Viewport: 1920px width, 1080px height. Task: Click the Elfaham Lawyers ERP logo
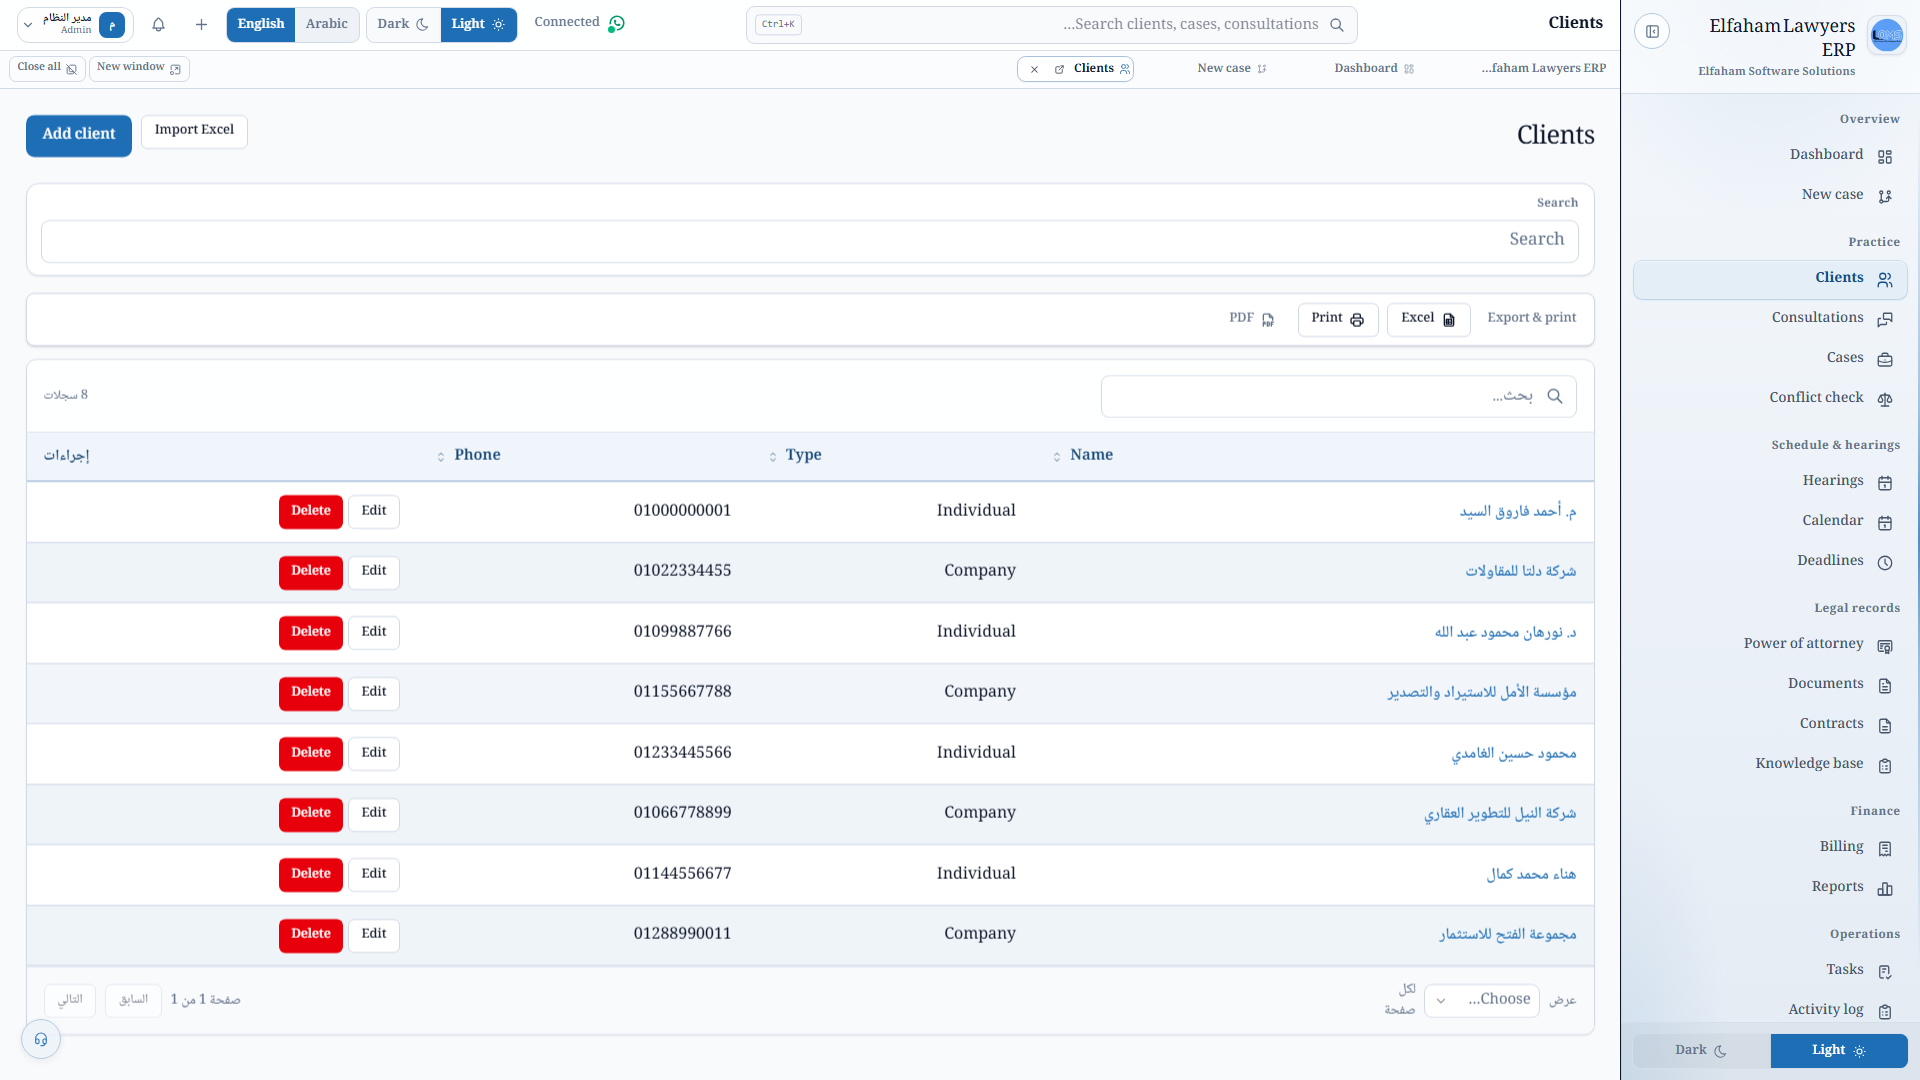(x=1887, y=35)
